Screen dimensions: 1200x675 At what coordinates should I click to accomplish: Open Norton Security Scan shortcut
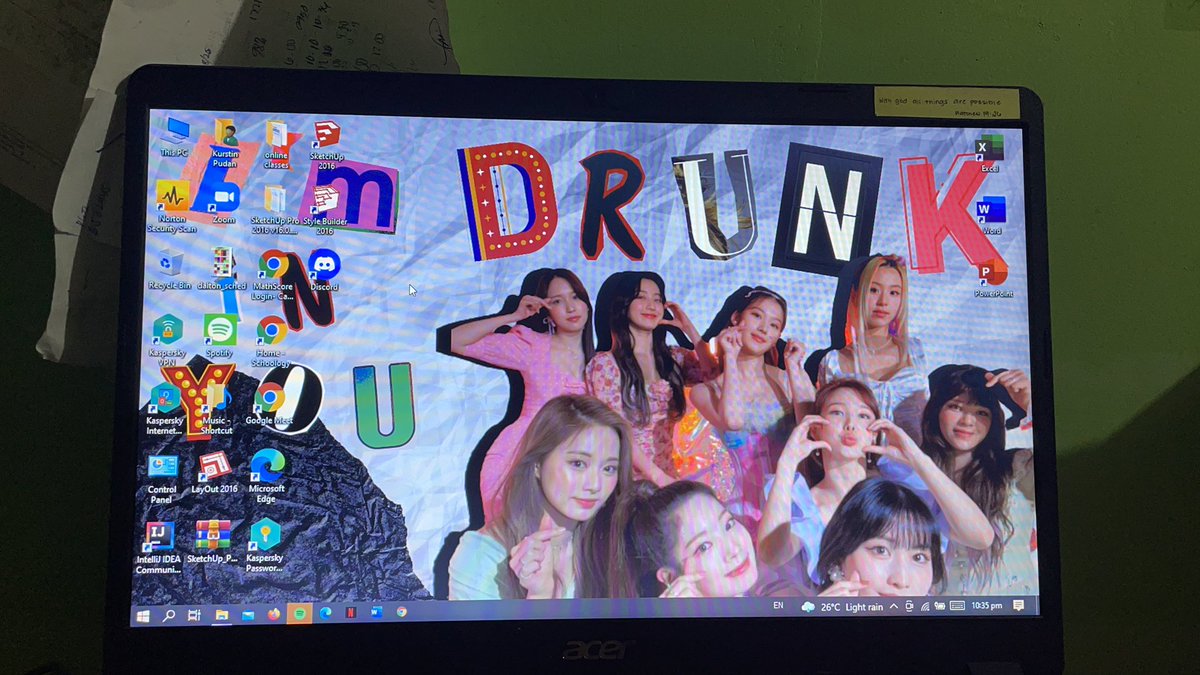[173, 208]
